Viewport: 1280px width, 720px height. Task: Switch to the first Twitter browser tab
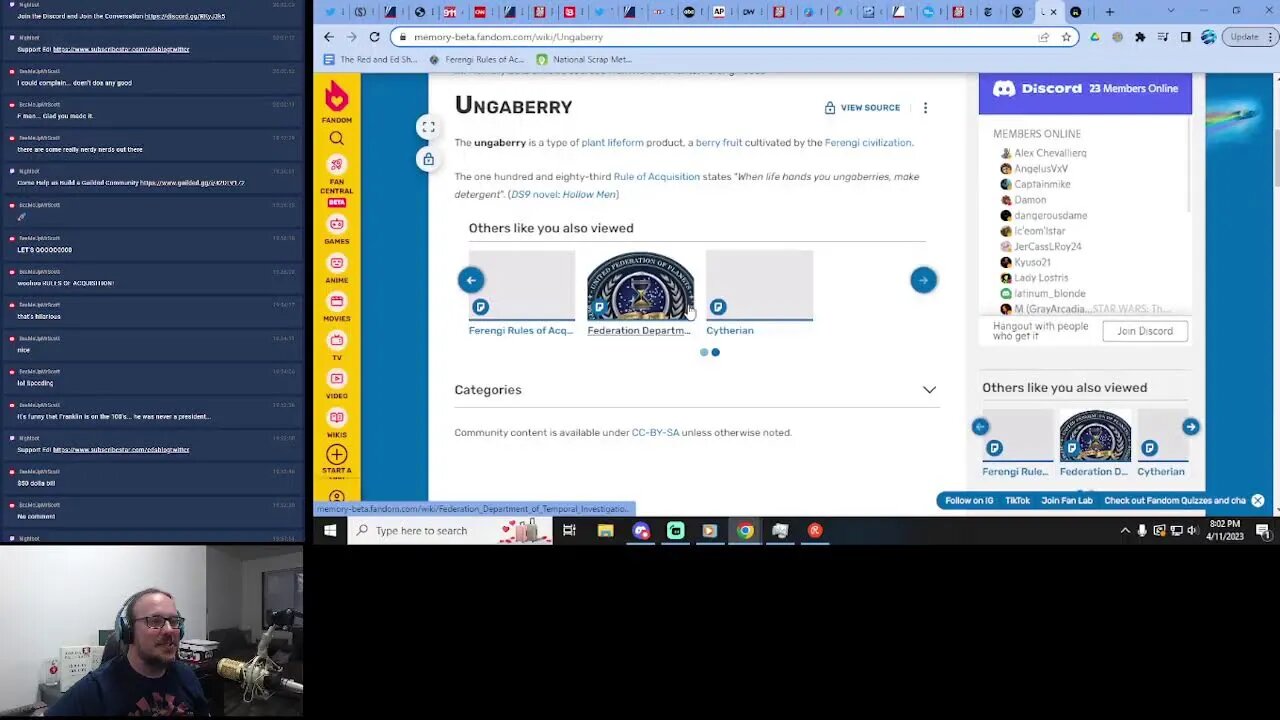330,12
